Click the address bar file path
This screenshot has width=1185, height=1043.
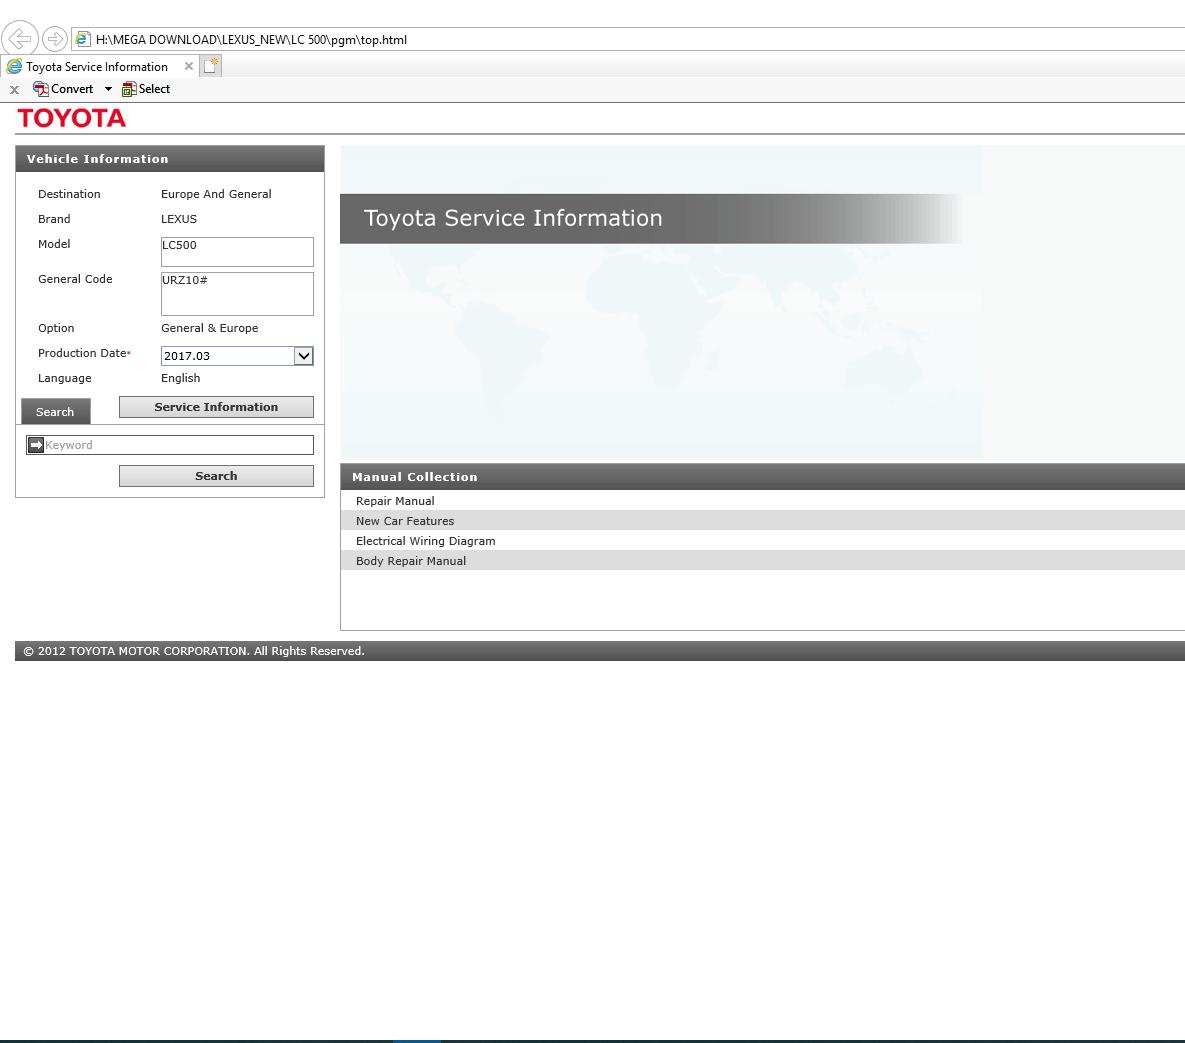click(251, 39)
